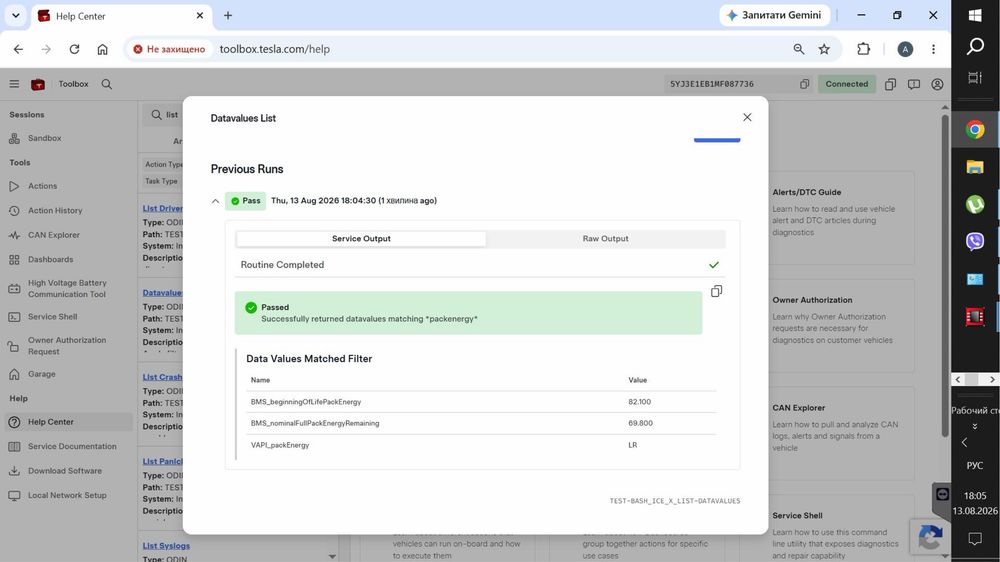Click the page vertical scrollbar
Image resolution: width=1000 pixels, height=562 pixels.
coord(945,274)
